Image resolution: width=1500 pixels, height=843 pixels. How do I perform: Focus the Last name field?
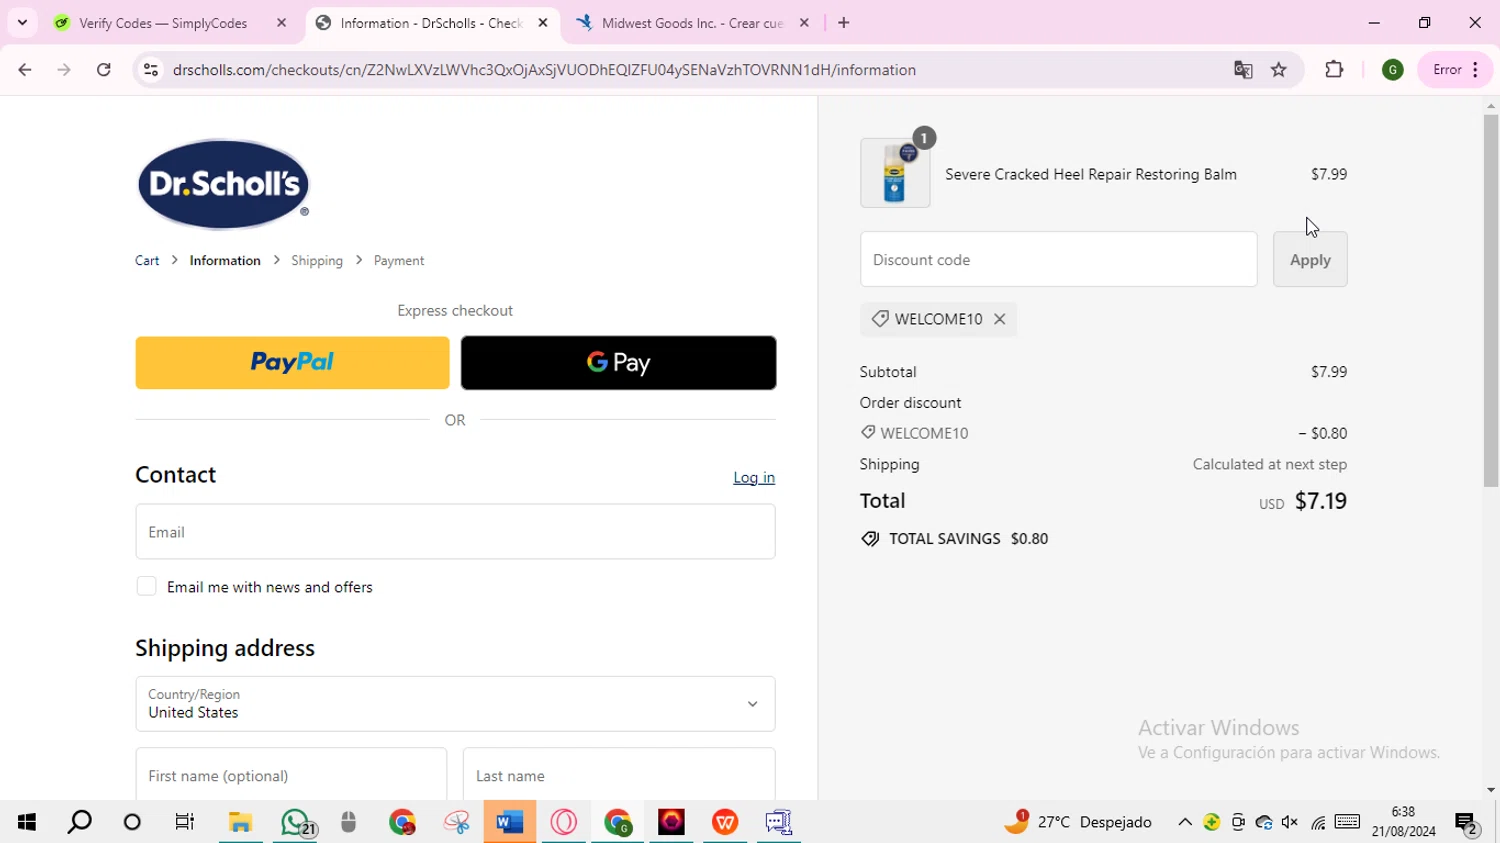pos(619,775)
